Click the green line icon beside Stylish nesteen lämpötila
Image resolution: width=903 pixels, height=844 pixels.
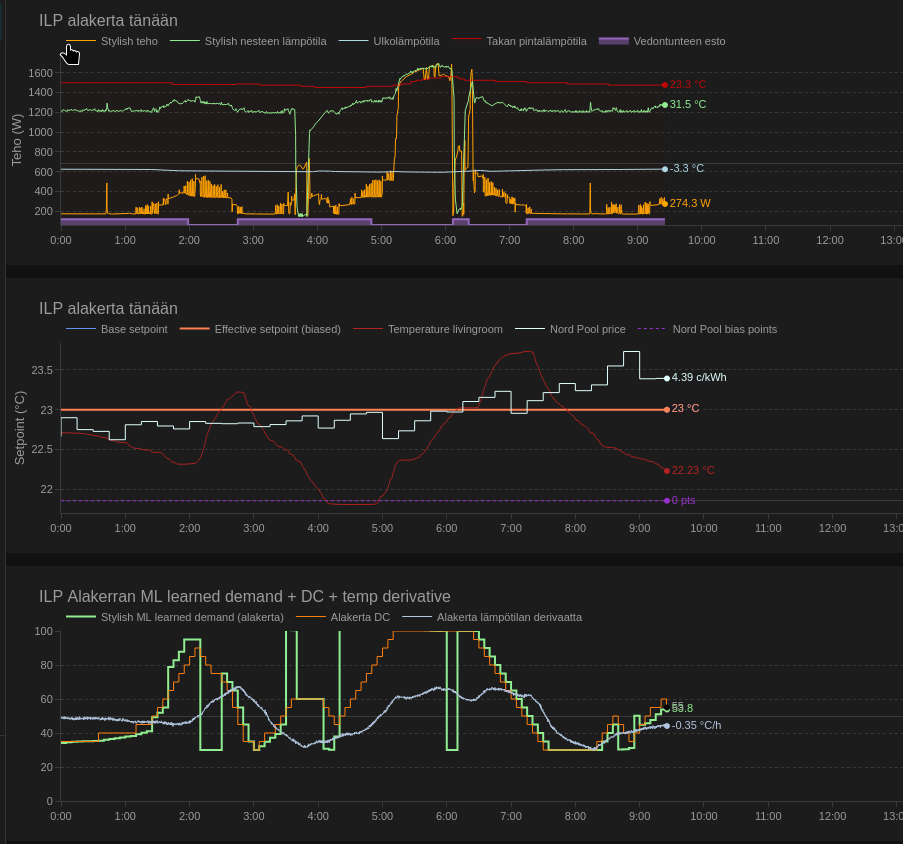tap(185, 41)
